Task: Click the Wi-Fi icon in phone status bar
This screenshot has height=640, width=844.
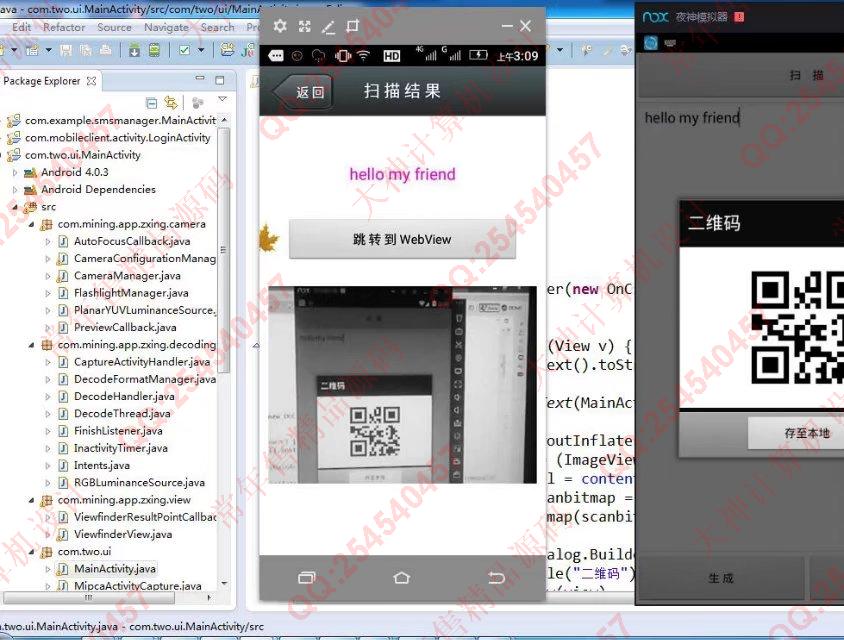Action: click(364, 55)
